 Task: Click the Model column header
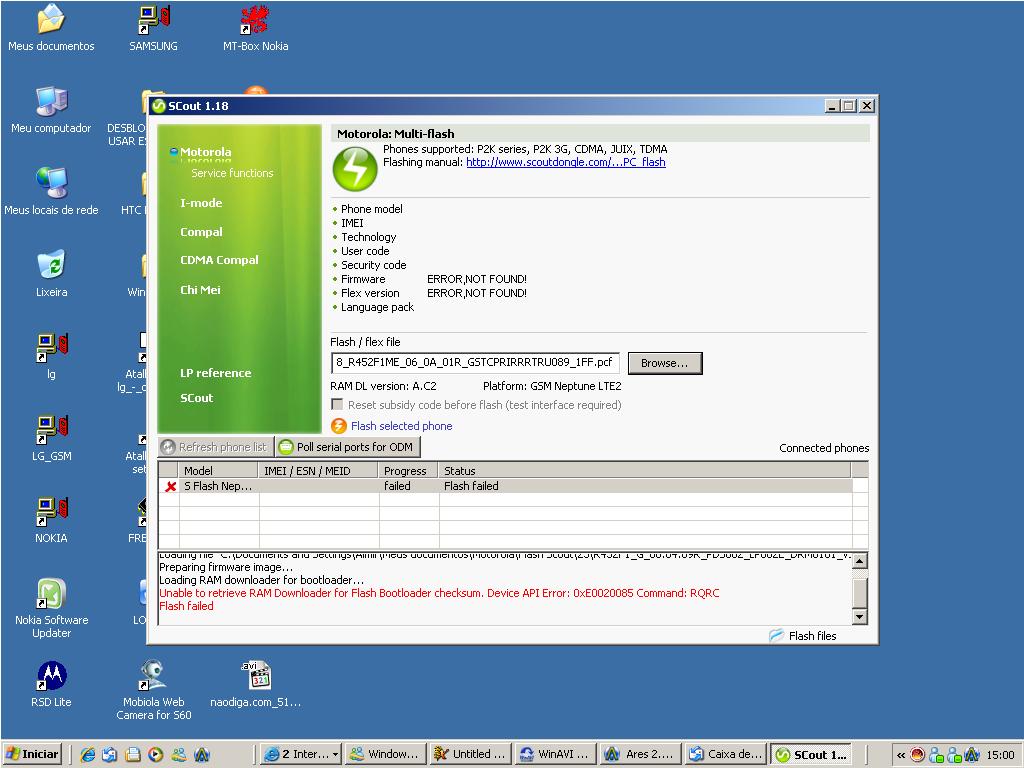click(219, 471)
